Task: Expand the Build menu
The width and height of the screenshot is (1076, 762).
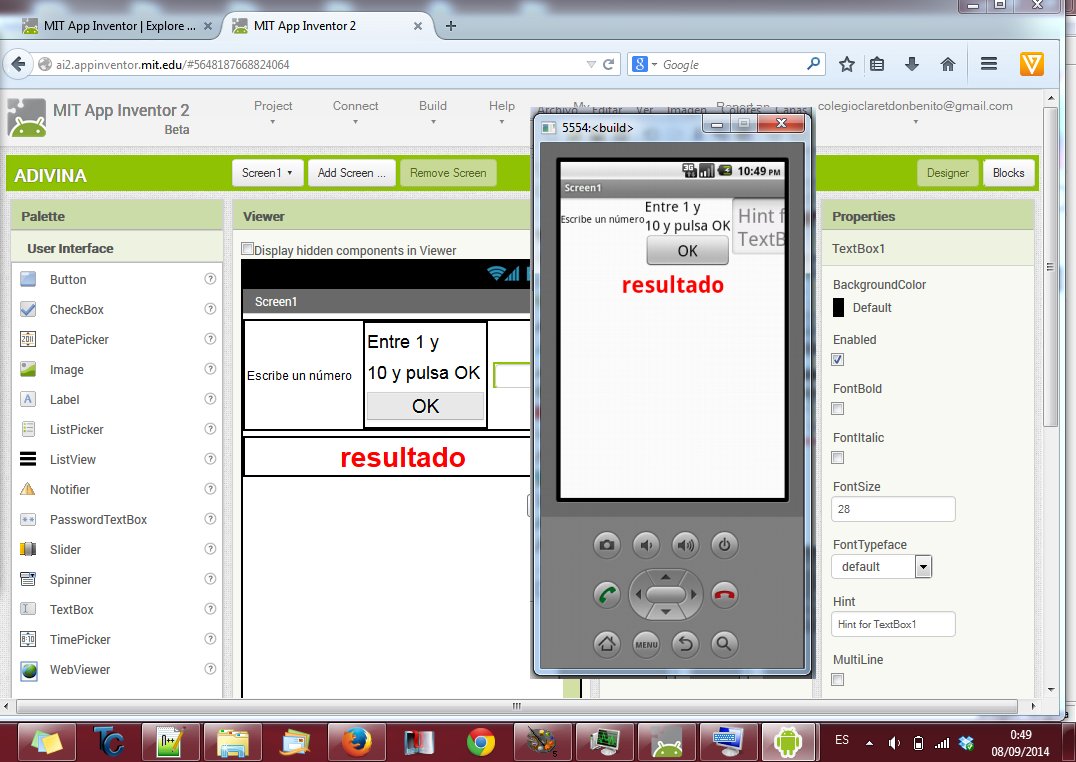Action: pyautogui.click(x=433, y=113)
